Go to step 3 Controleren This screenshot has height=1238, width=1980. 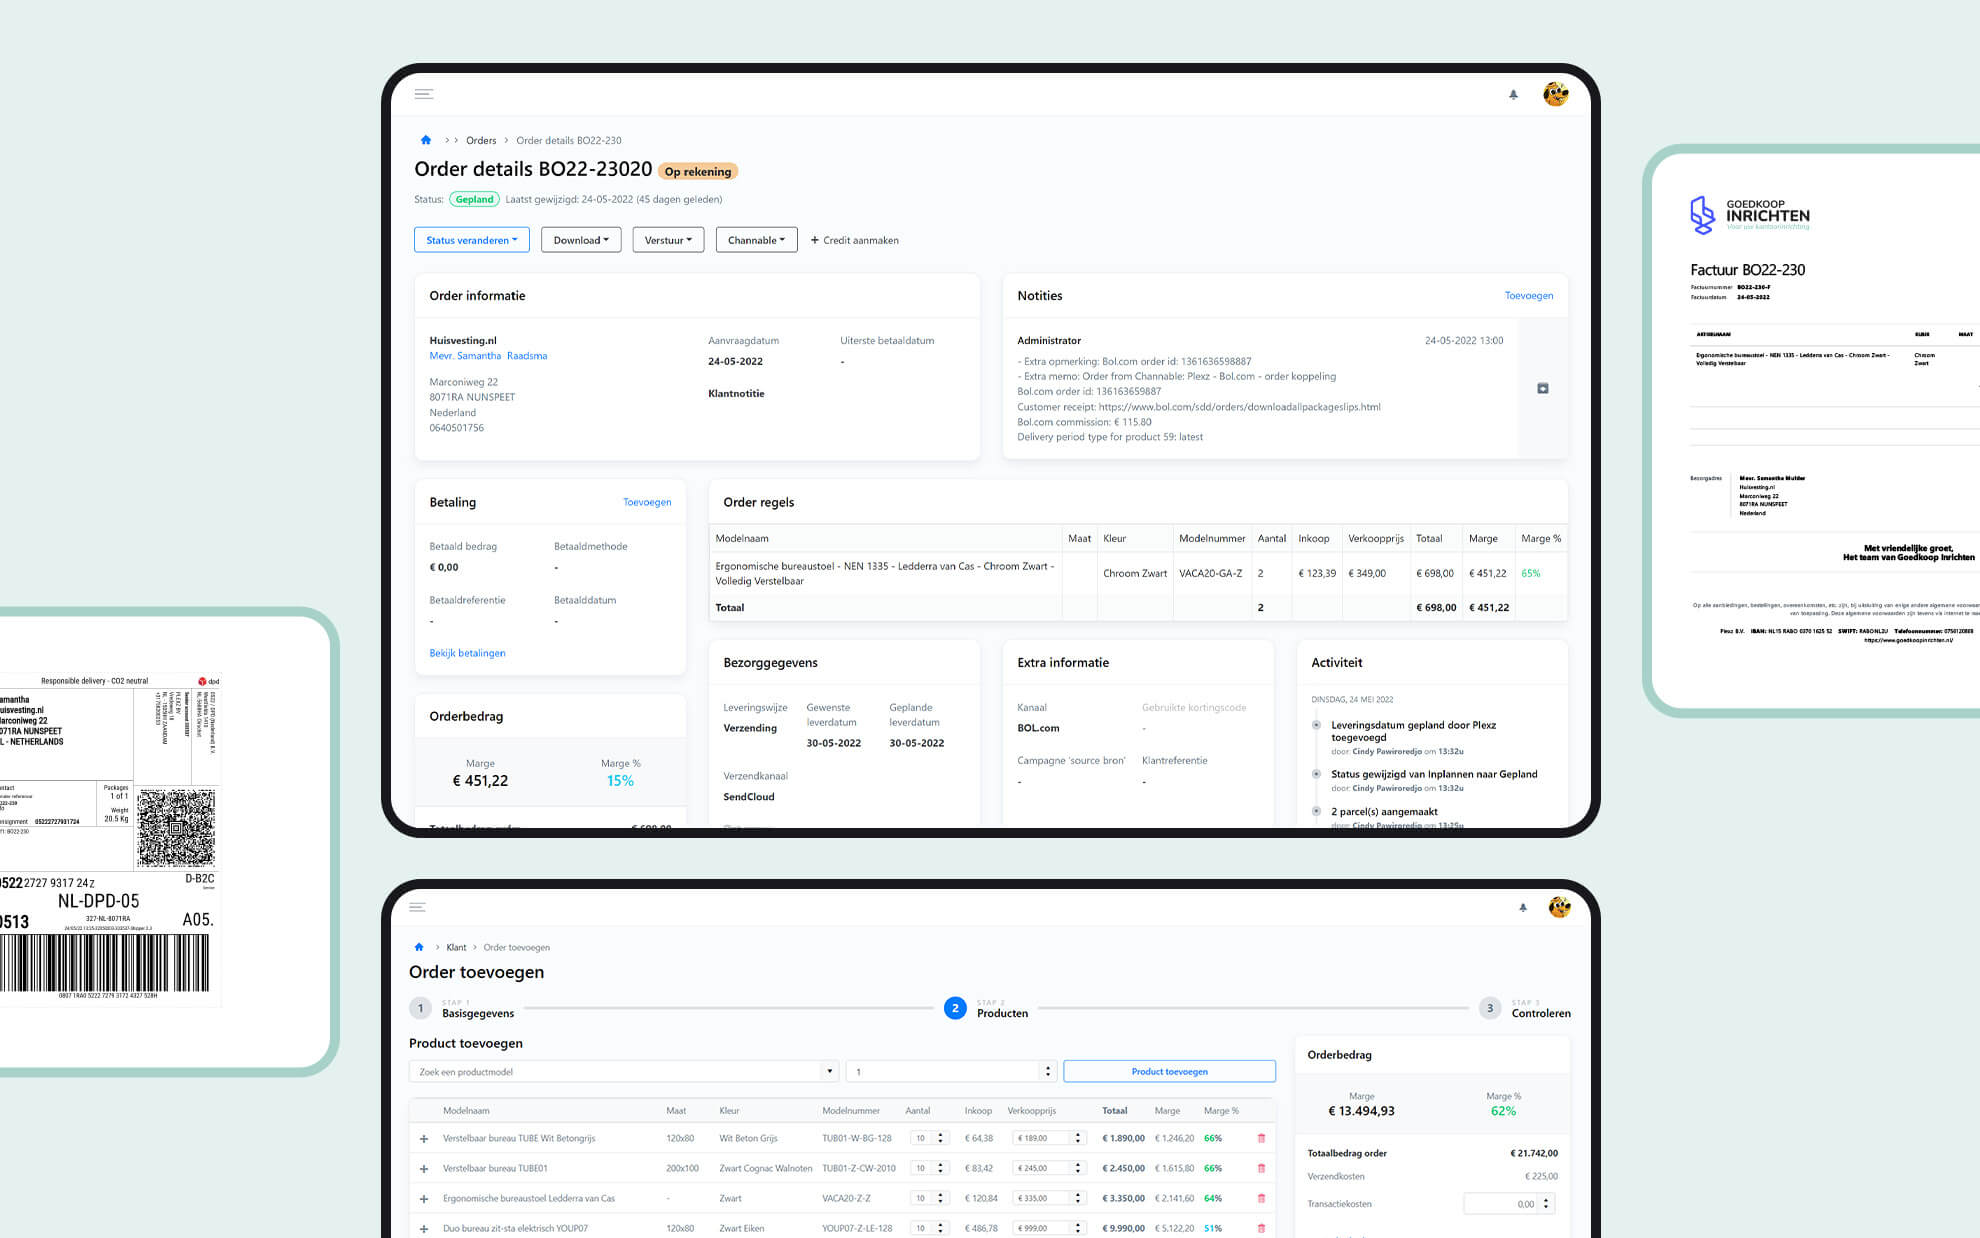[1525, 1008]
